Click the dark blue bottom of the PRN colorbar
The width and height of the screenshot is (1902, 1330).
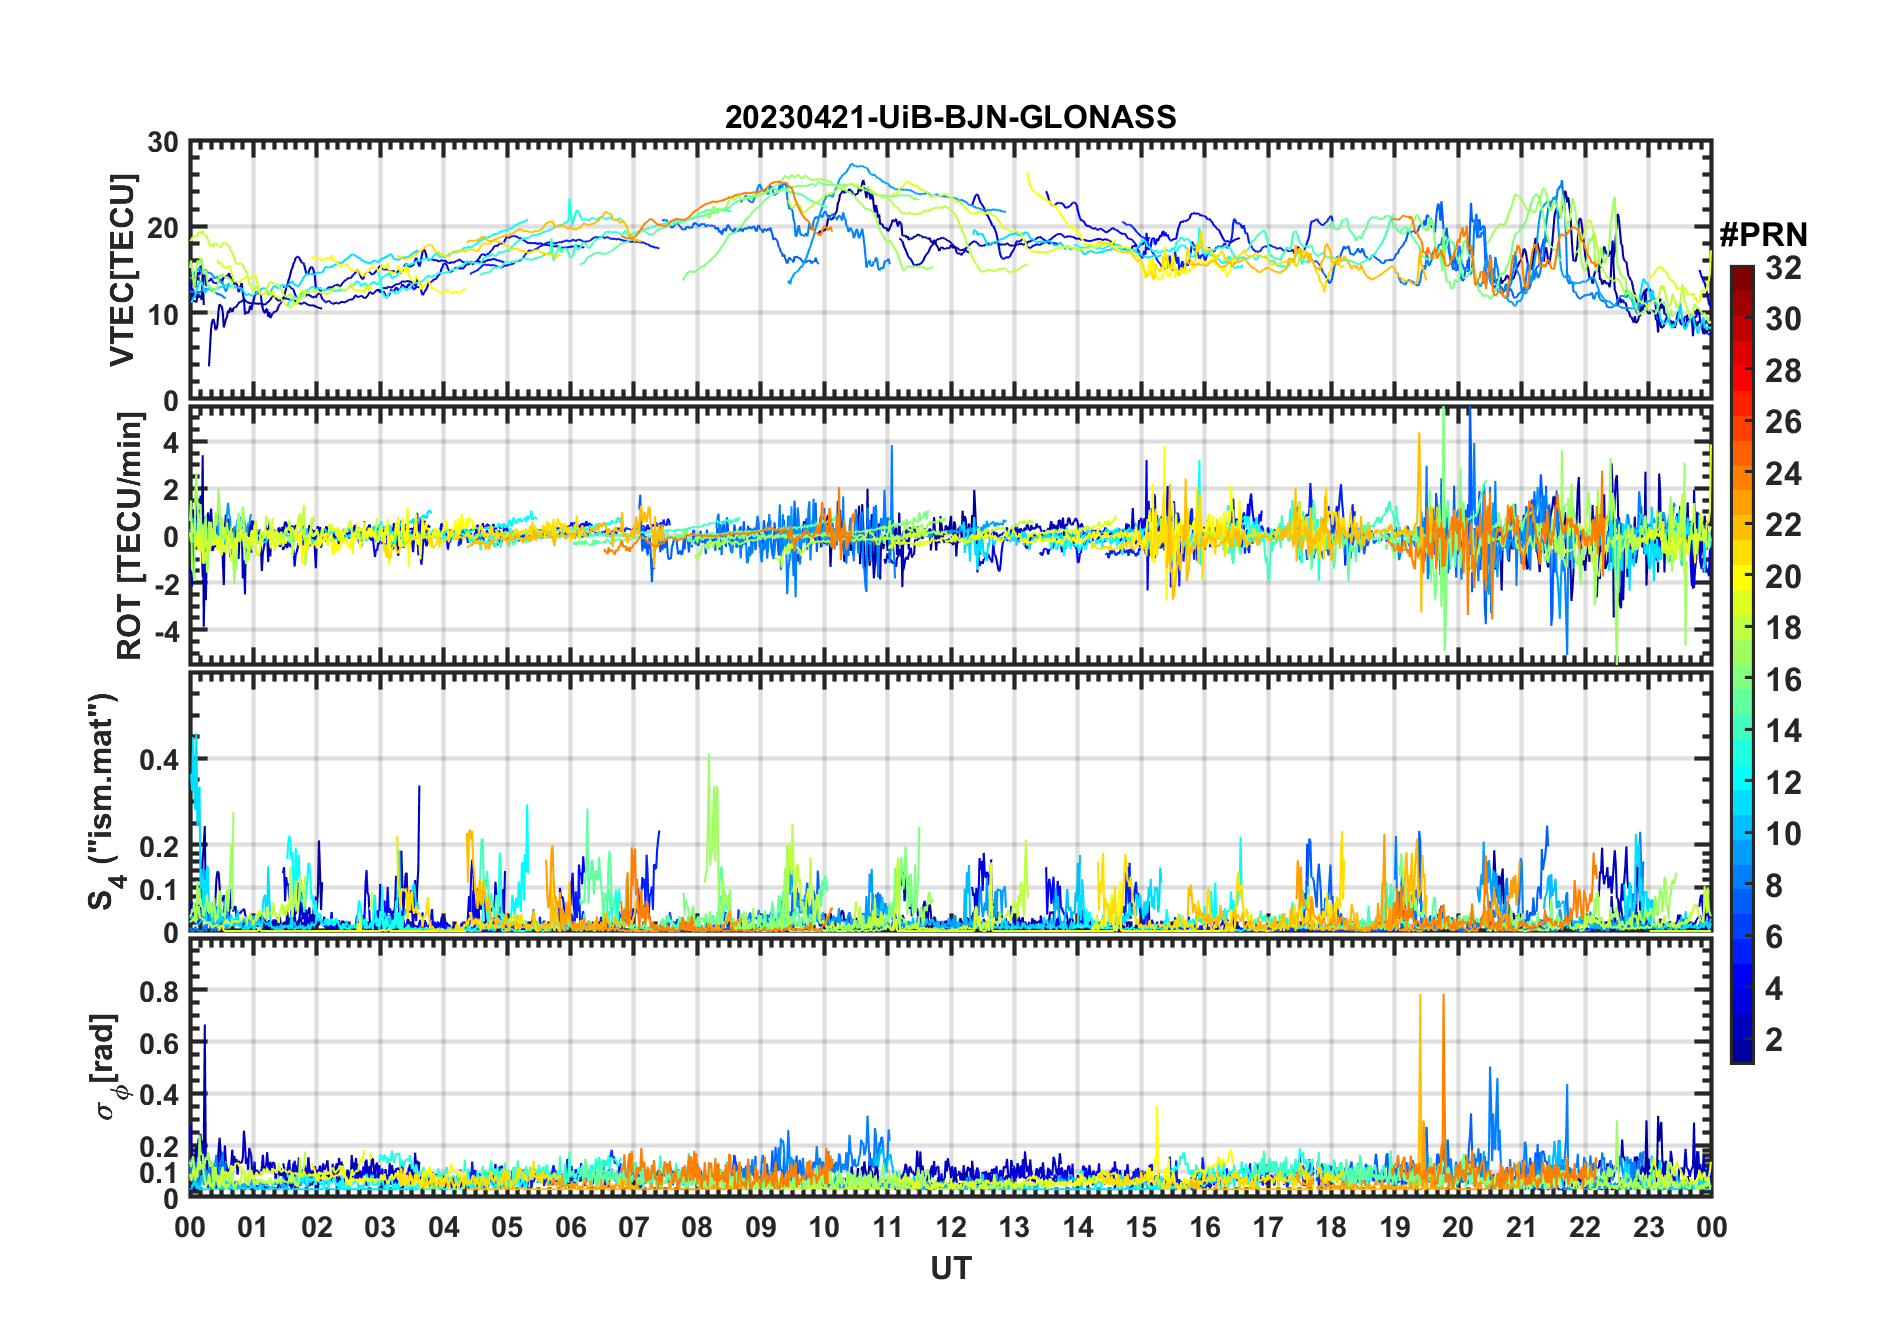click(x=1741, y=1053)
